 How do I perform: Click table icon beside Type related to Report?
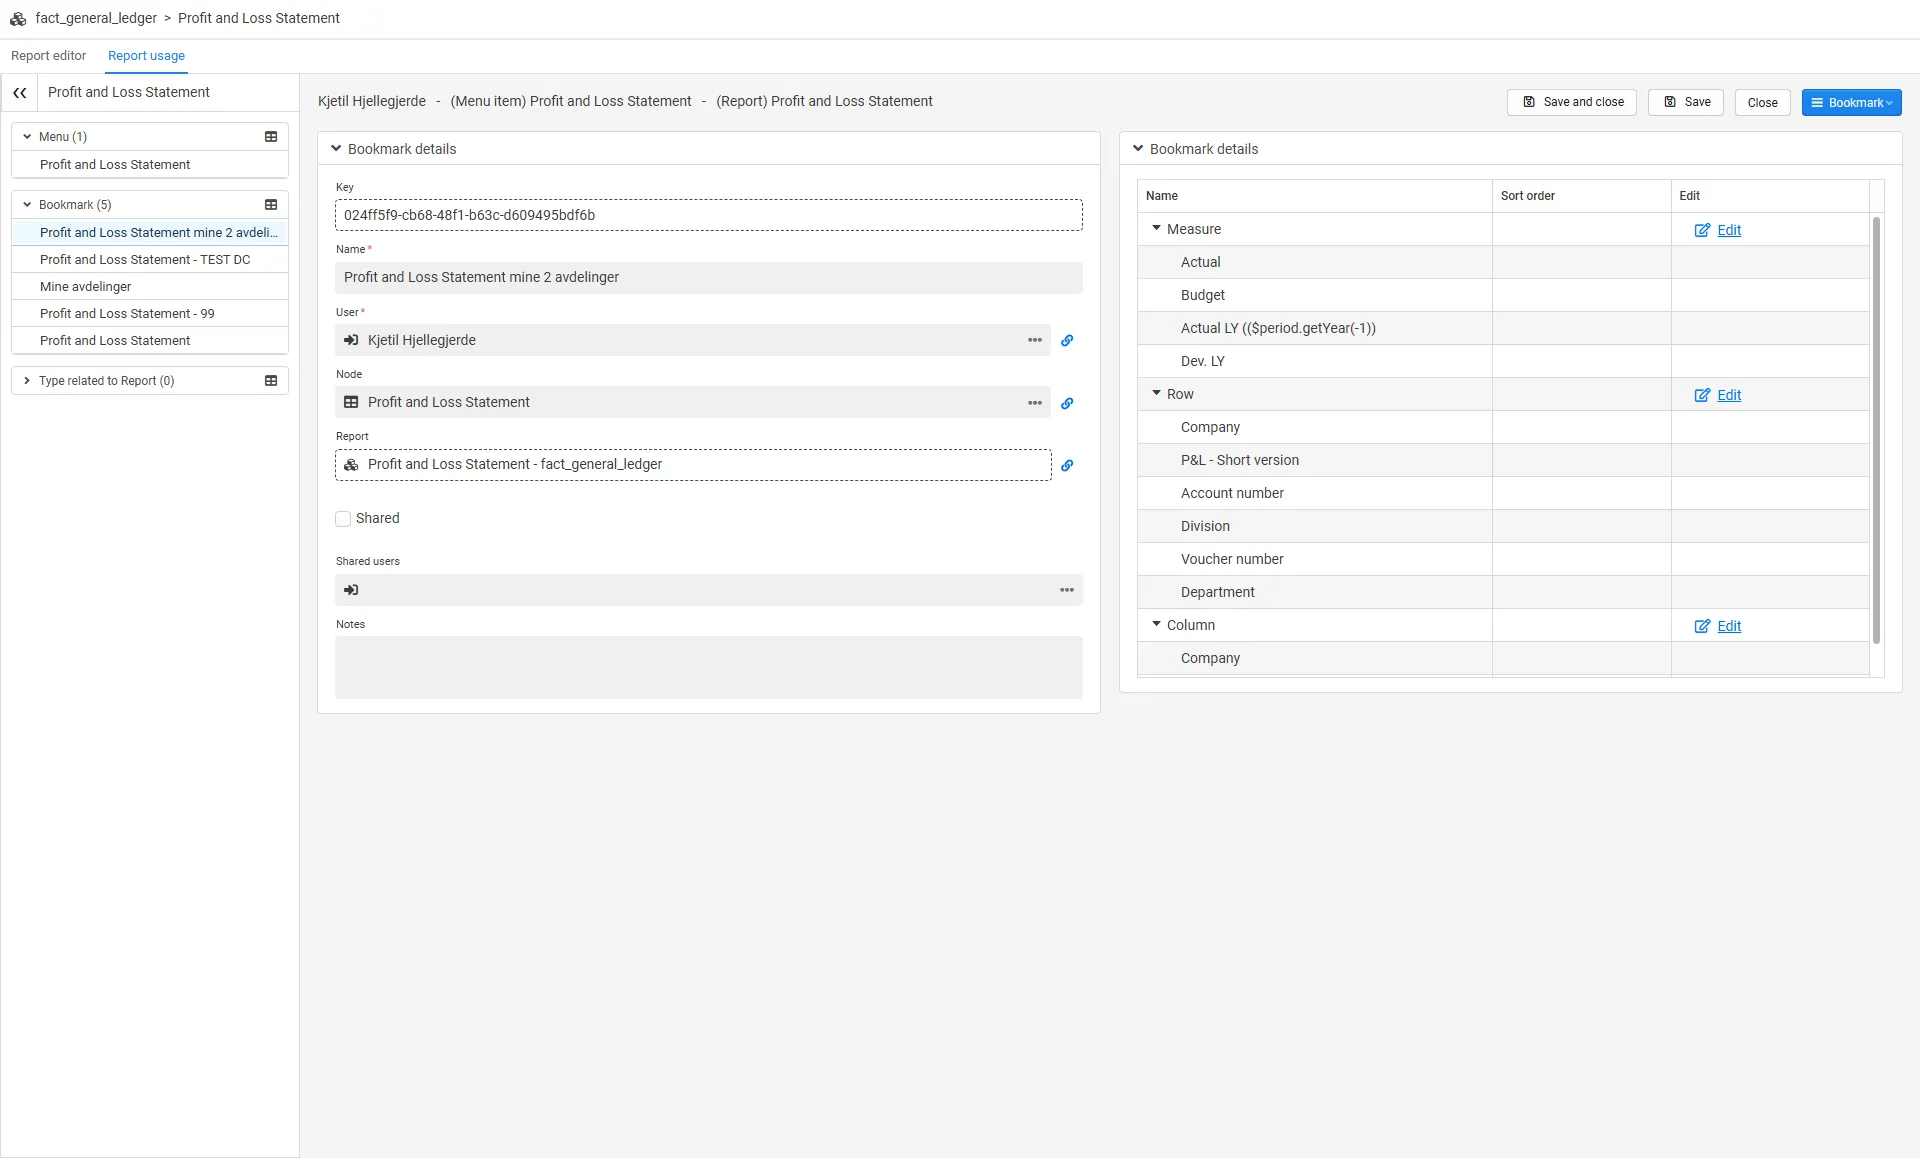[271, 381]
